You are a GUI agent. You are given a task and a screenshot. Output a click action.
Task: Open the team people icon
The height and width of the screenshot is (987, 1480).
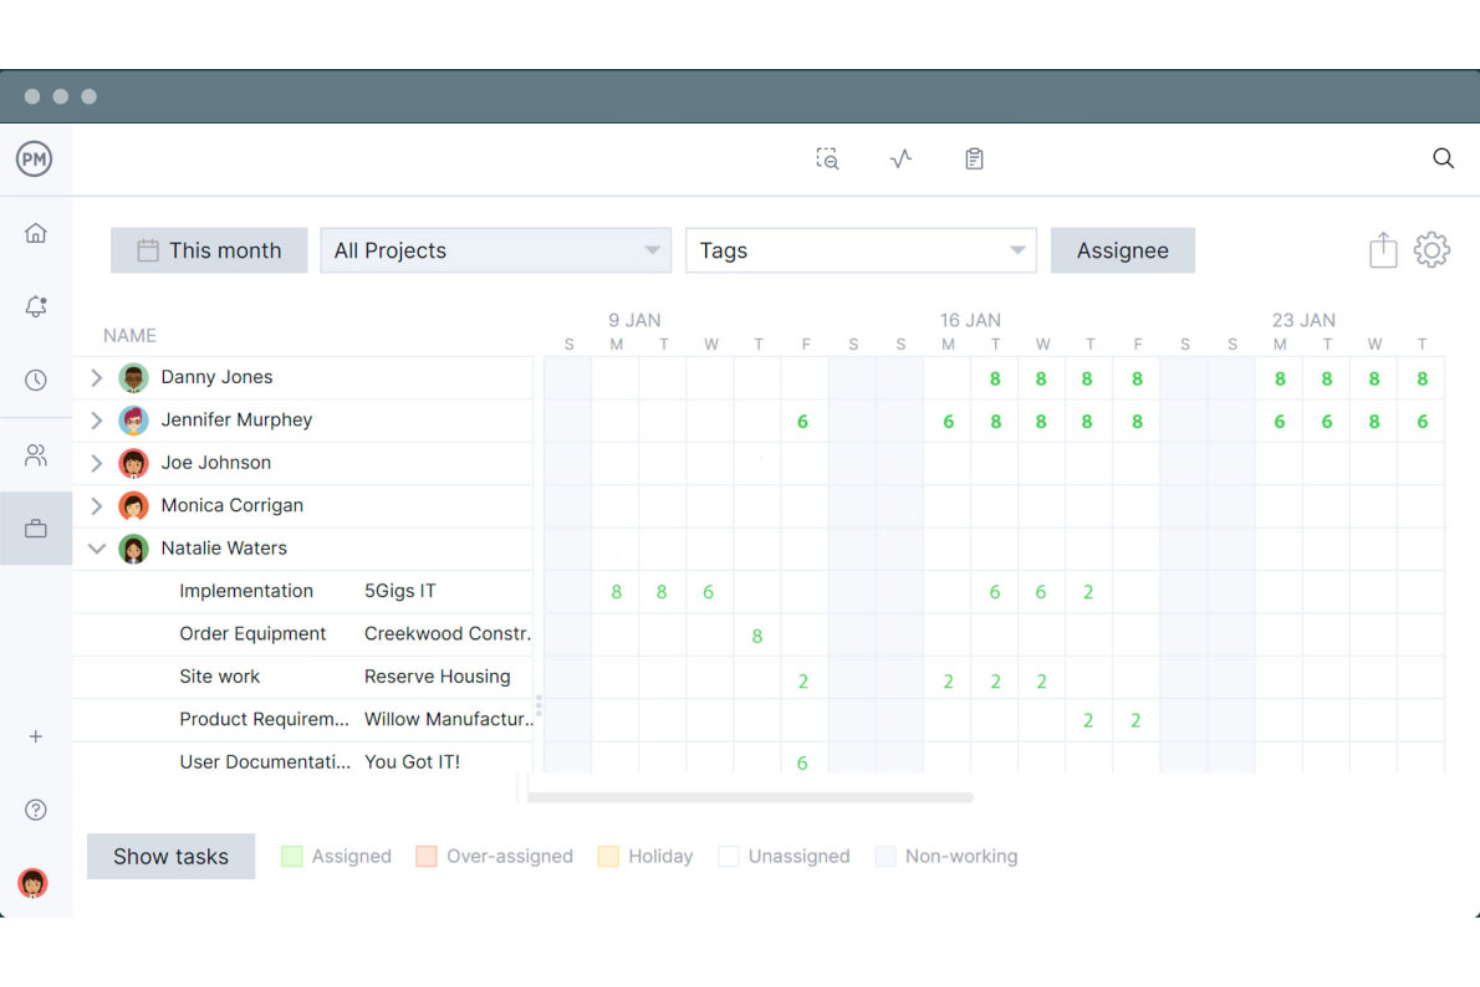tap(36, 455)
